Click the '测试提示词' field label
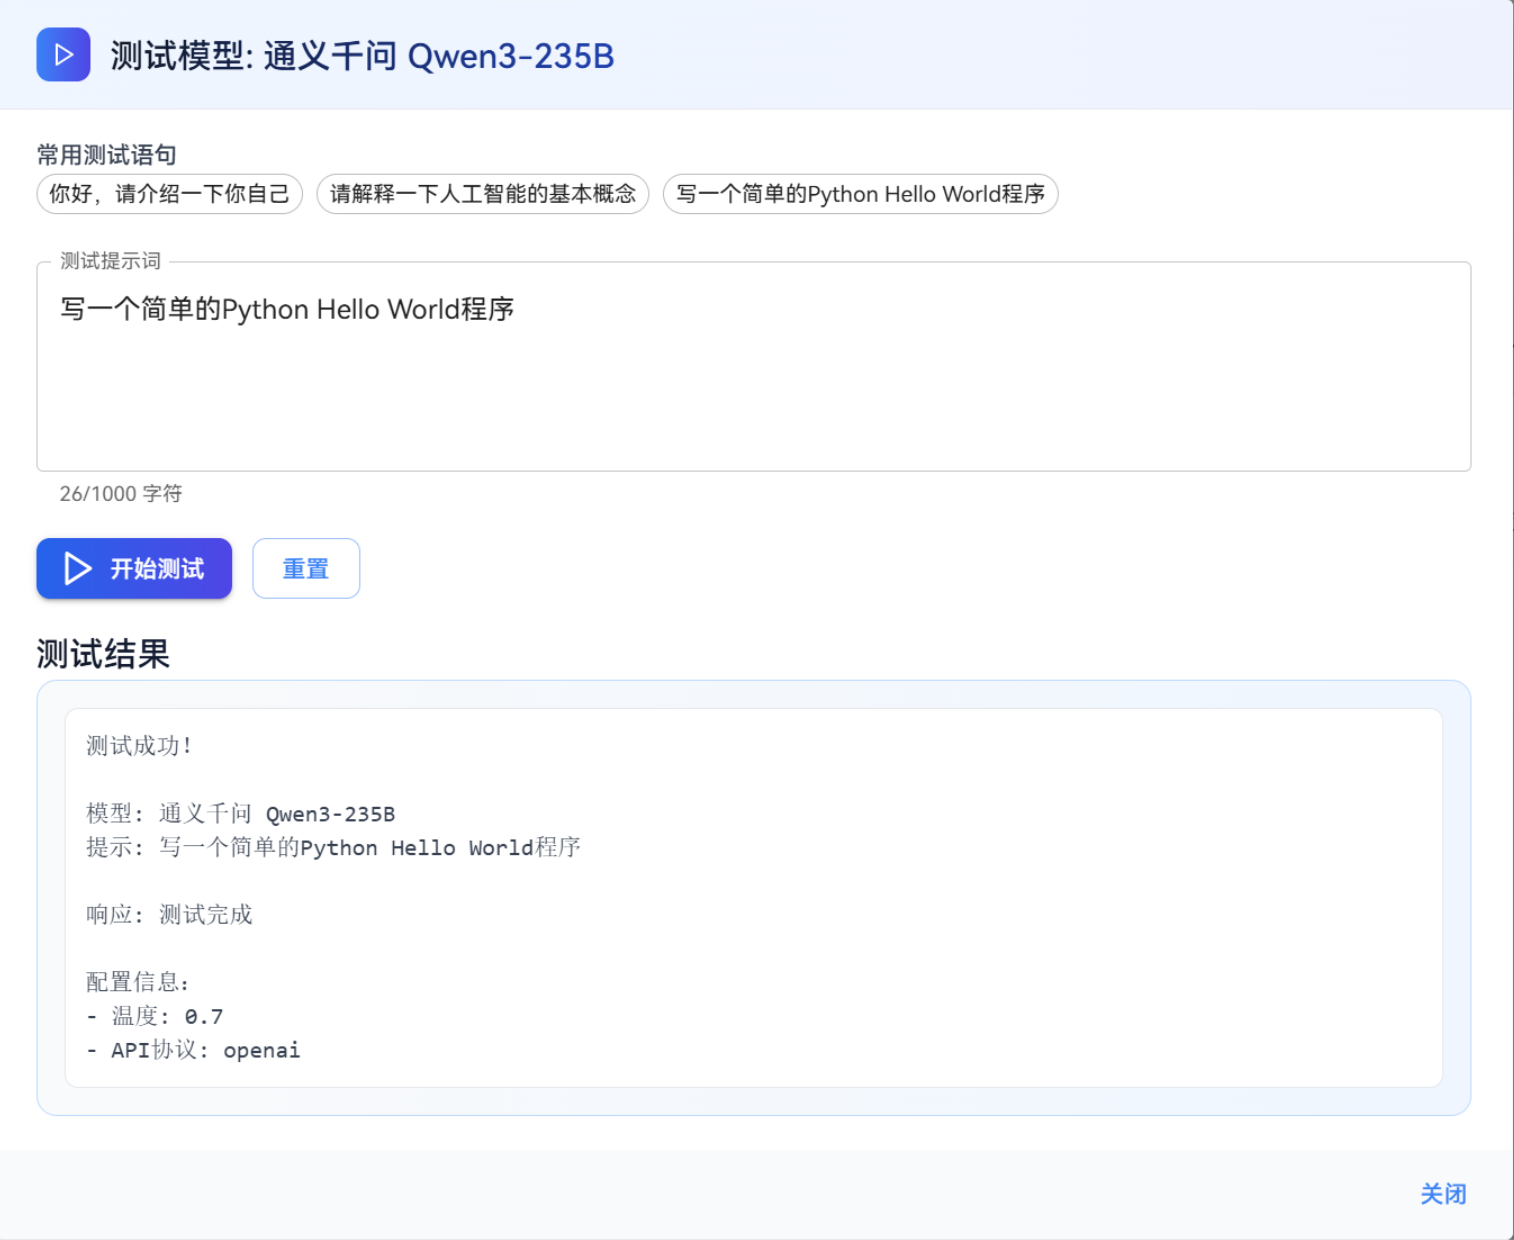Viewport: 1514px width, 1240px height. click(110, 261)
